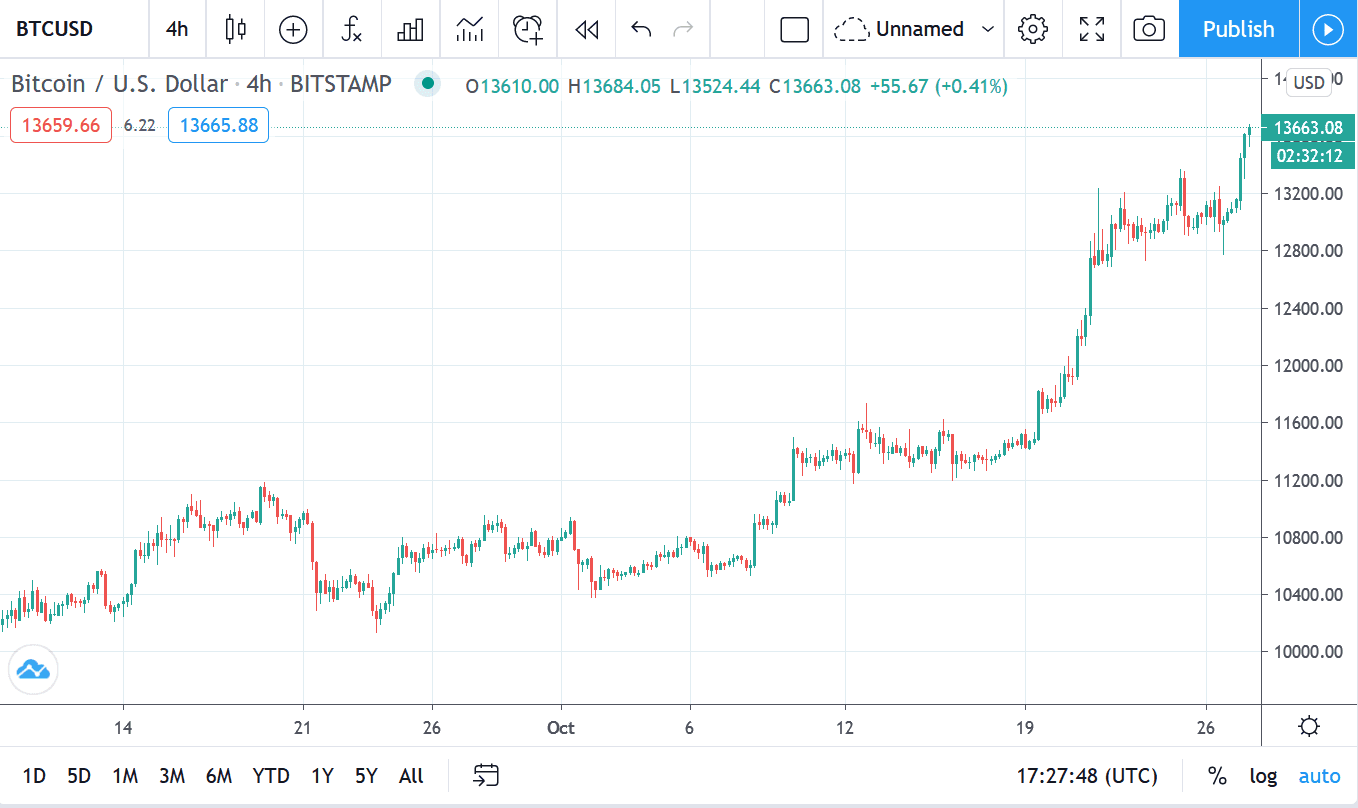The image size is (1358, 808).
Task: Open the USD currency selector
Action: 1308,83
